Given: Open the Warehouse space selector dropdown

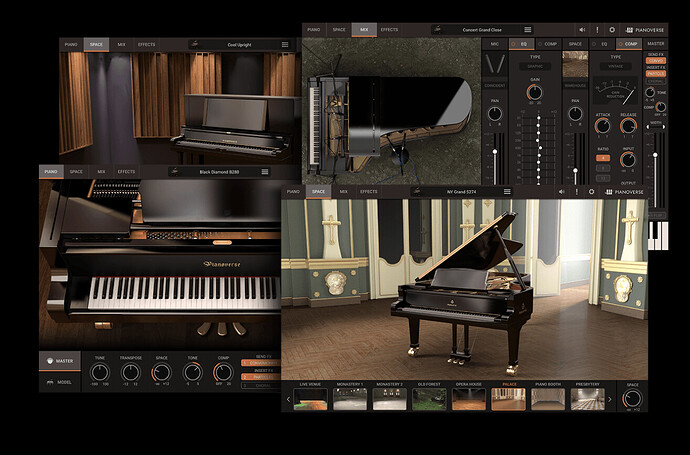Looking at the screenshot, I should [575, 85].
